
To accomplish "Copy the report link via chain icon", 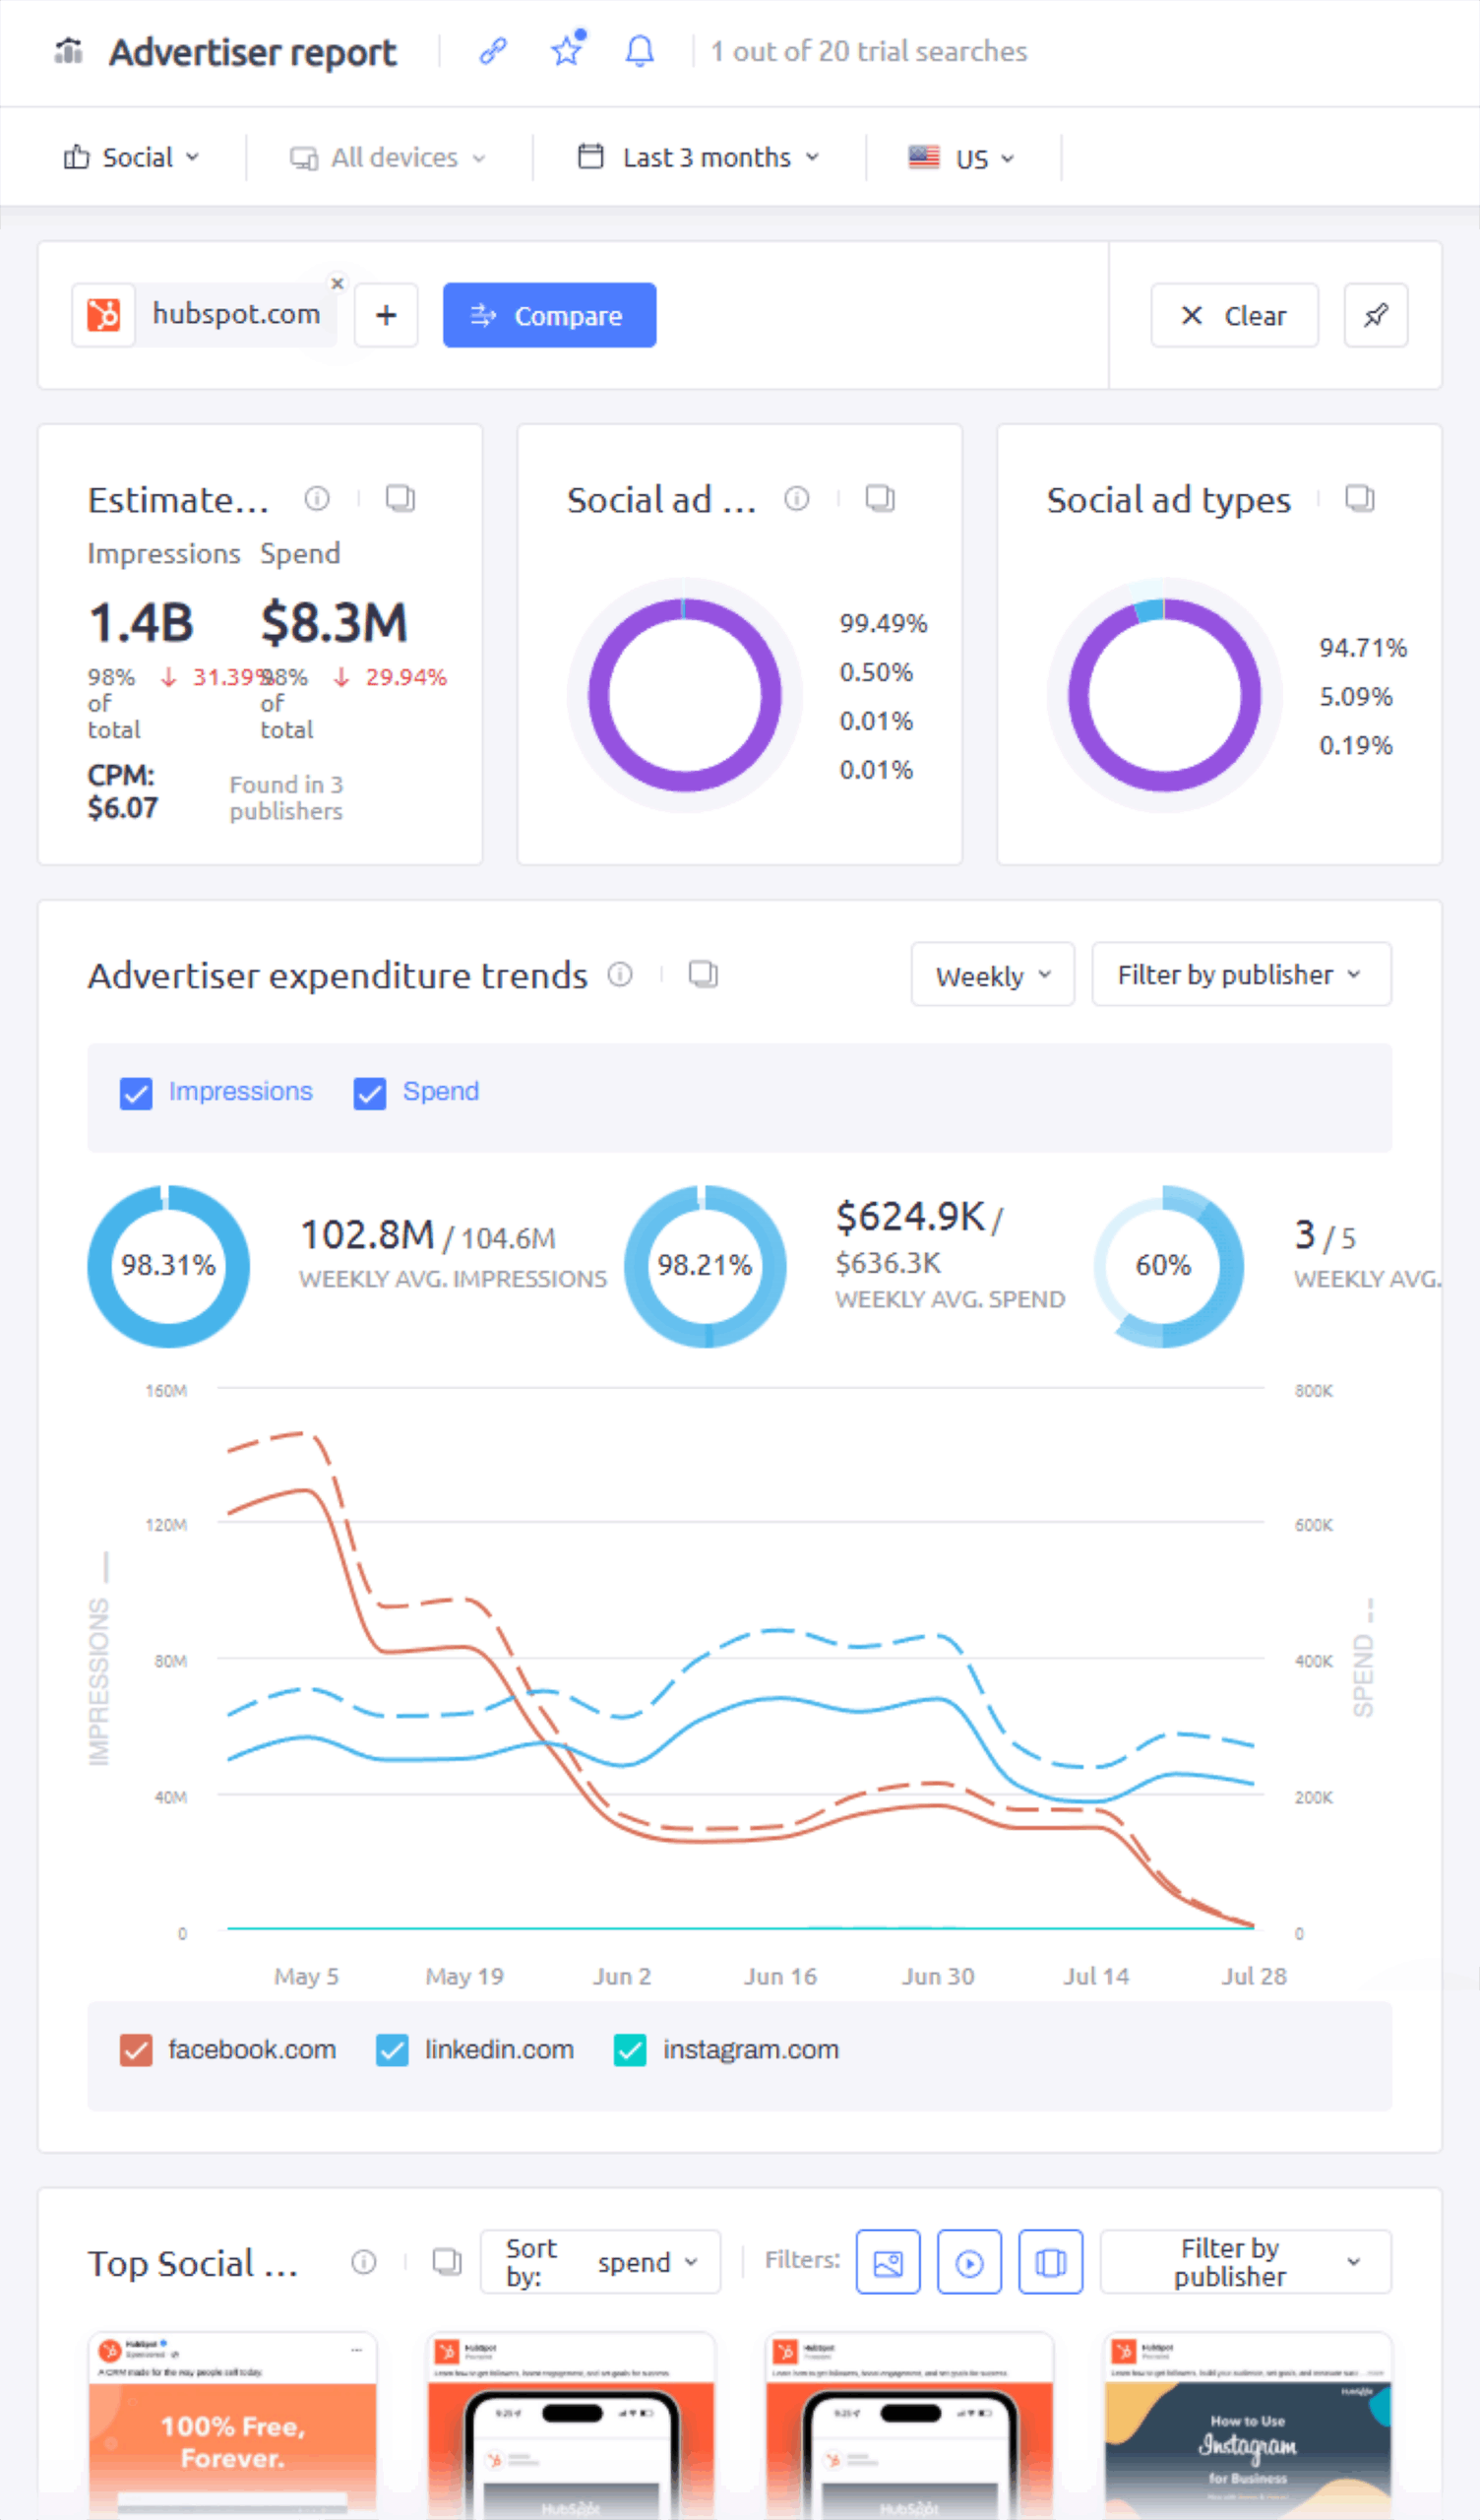I will pyautogui.click(x=493, y=51).
